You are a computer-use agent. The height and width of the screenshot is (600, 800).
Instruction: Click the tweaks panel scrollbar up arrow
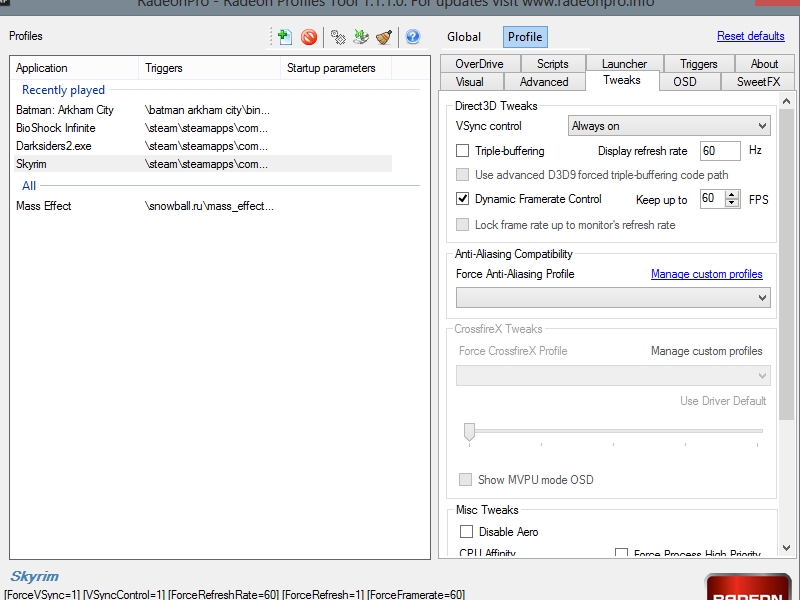786,102
